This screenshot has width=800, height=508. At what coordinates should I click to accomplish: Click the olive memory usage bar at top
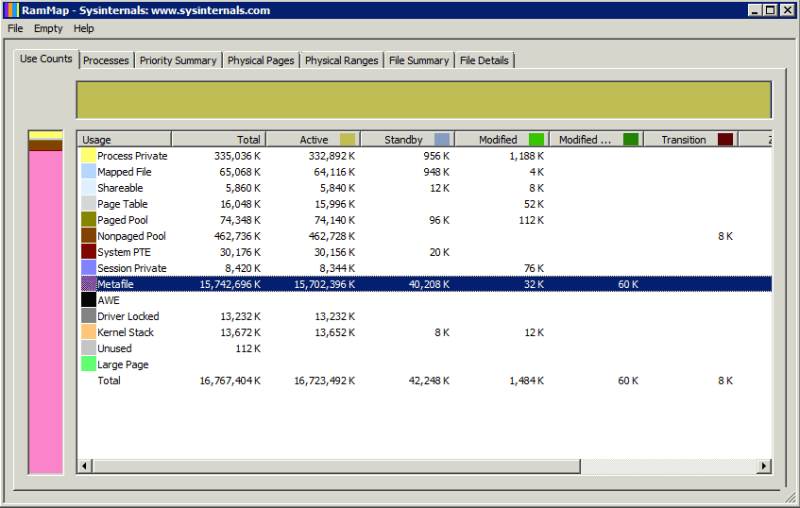[x=424, y=100]
